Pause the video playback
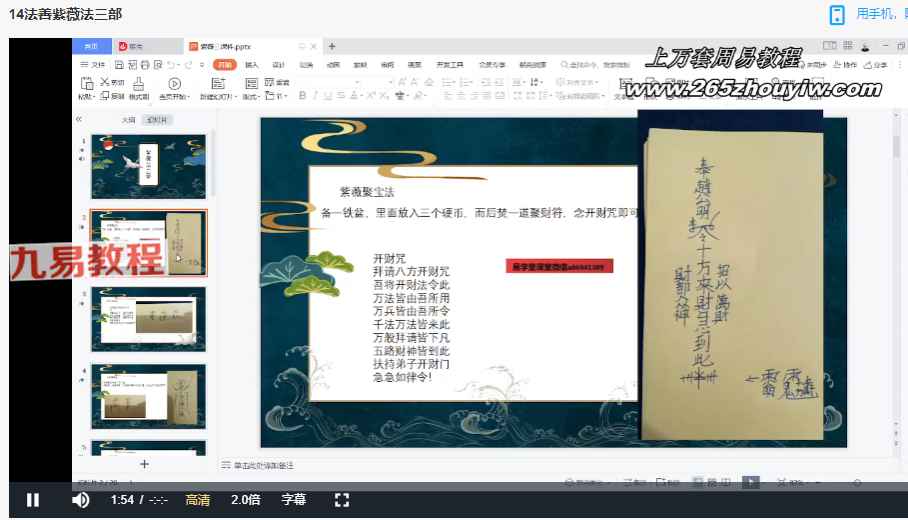The width and height of the screenshot is (908, 520). pos(32,500)
